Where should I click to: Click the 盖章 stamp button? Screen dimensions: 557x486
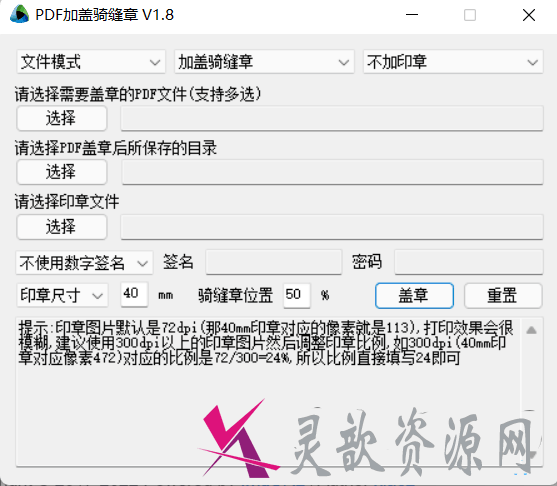pyautogui.click(x=414, y=295)
